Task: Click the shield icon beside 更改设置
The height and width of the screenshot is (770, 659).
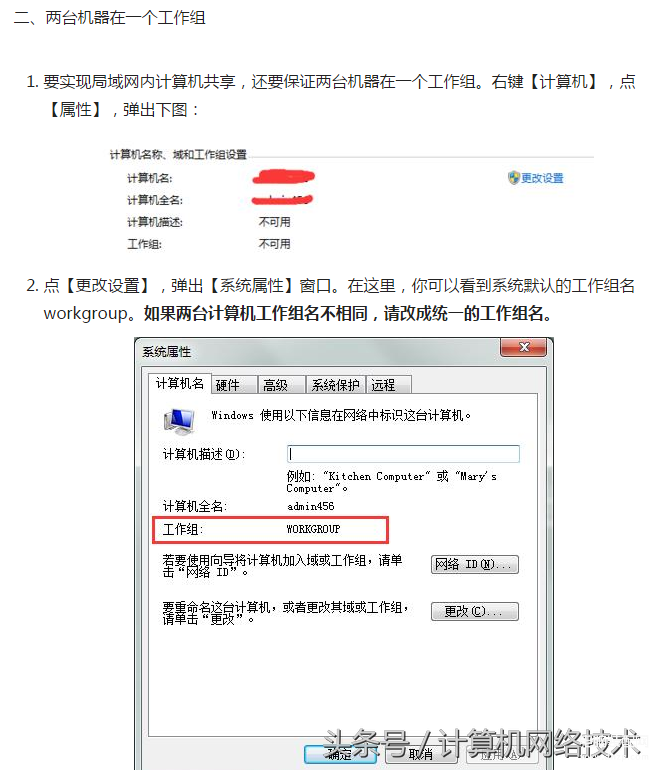Action: [513, 178]
